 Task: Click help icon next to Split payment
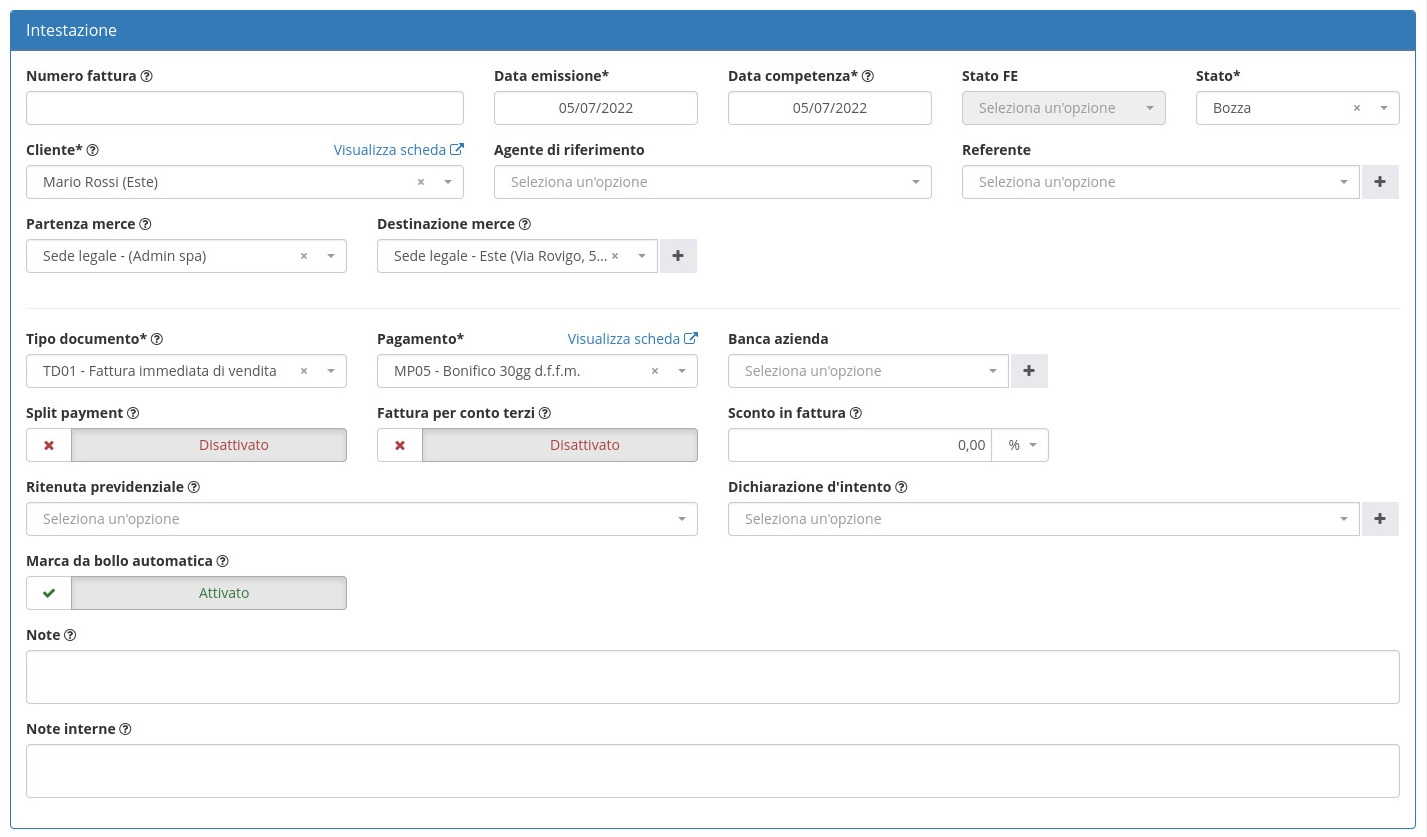(134, 413)
